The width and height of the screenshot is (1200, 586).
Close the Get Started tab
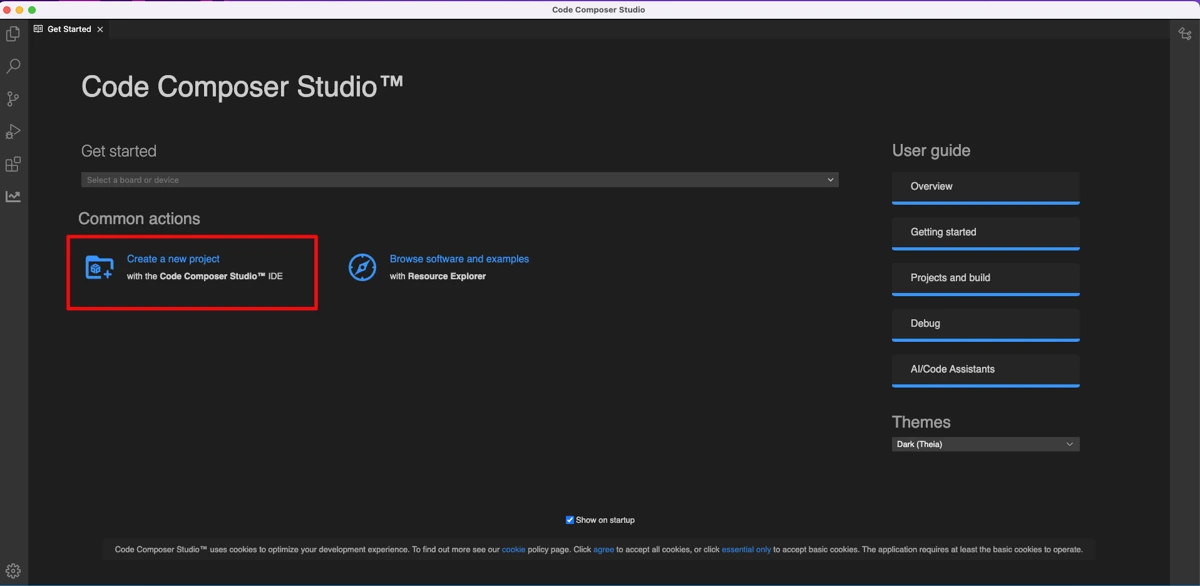tap(100, 30)
